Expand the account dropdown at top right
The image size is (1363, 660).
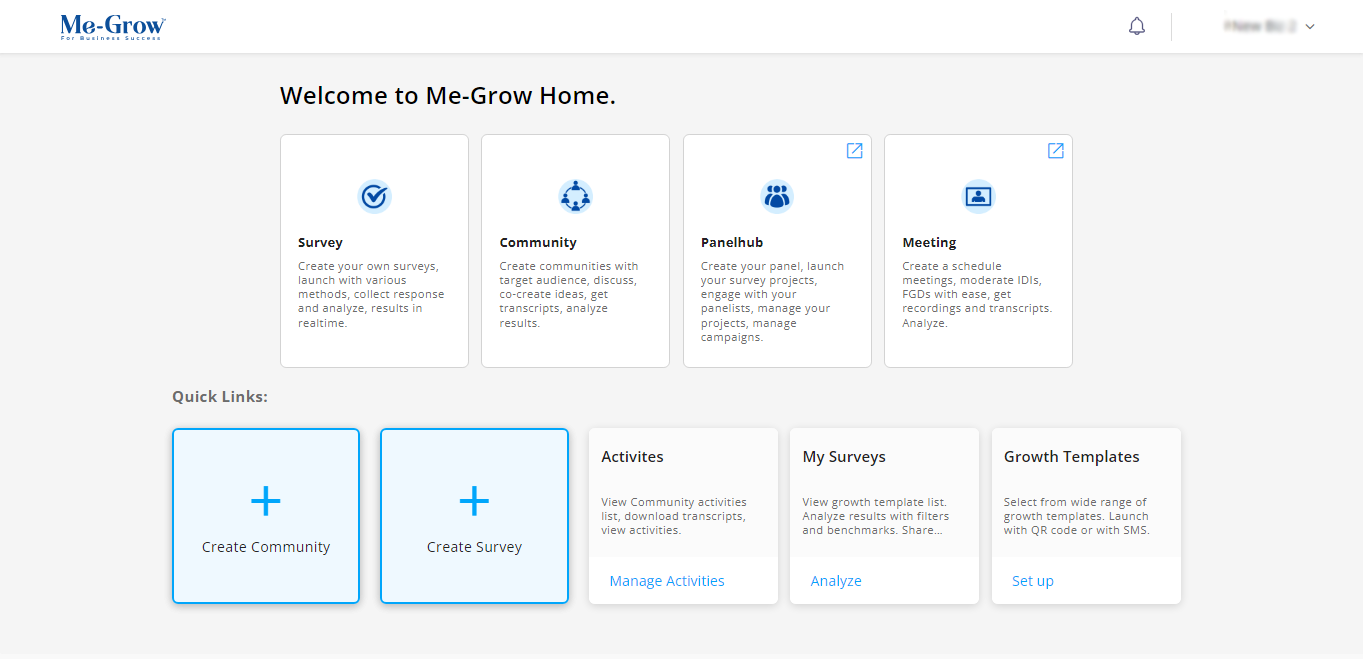[x=1310, y=26]
